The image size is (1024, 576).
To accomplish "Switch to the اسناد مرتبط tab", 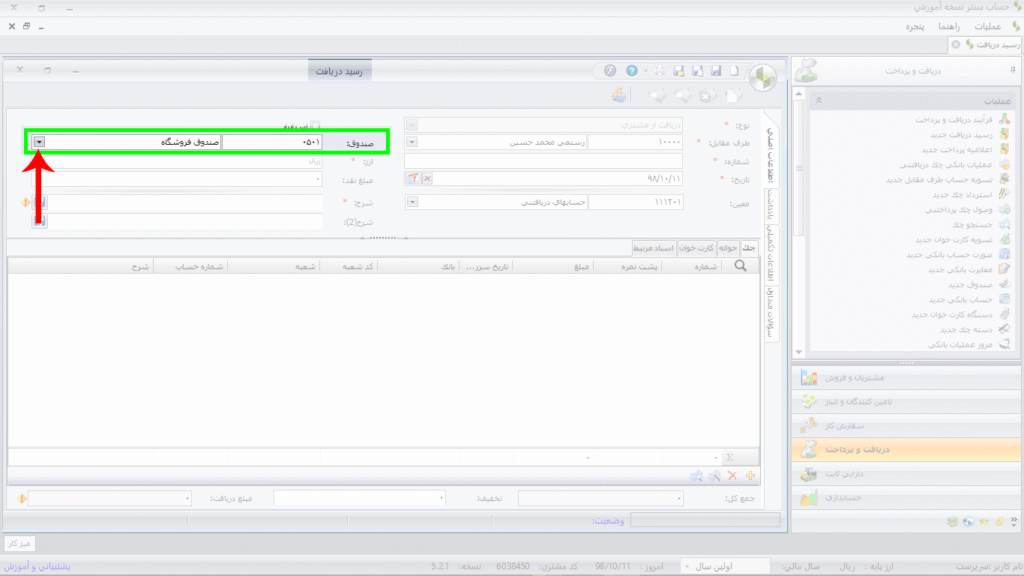I will click(653, 248).
